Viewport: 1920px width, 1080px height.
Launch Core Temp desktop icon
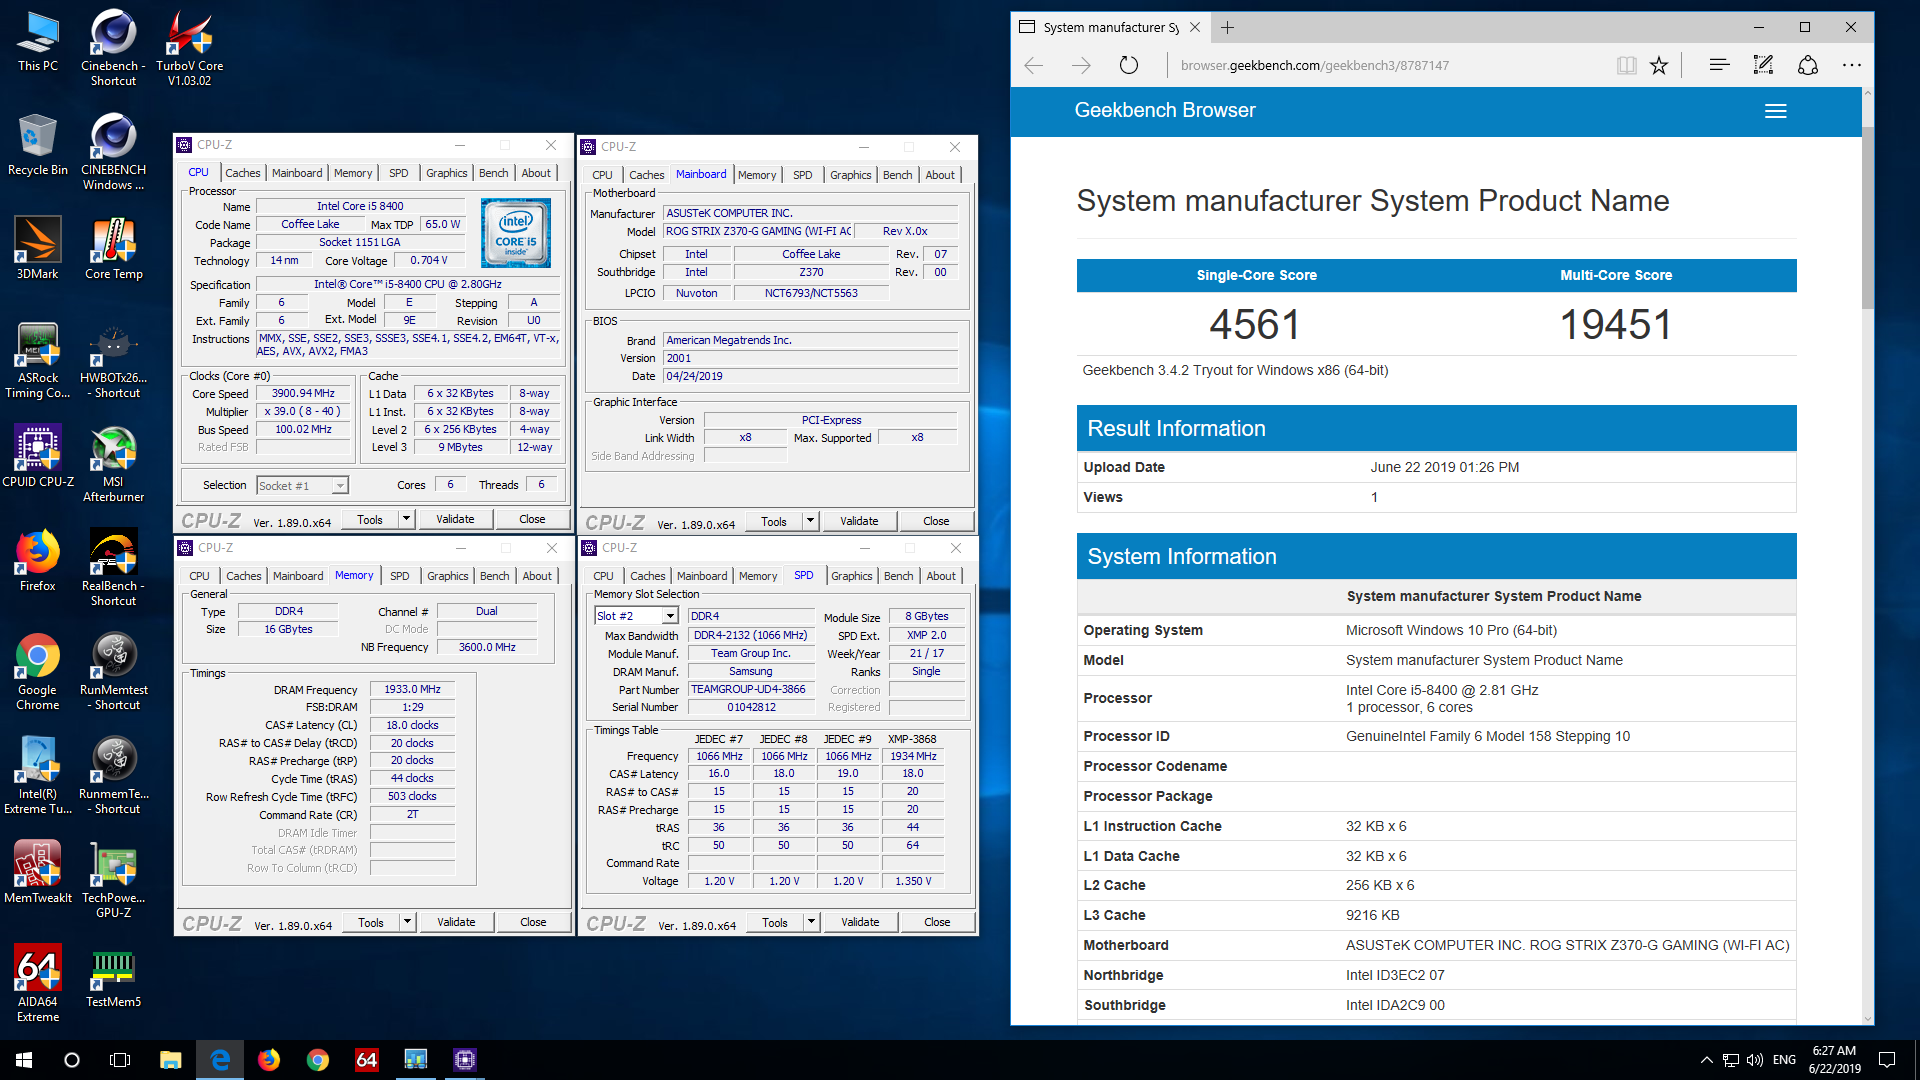(x=113, y=249)
